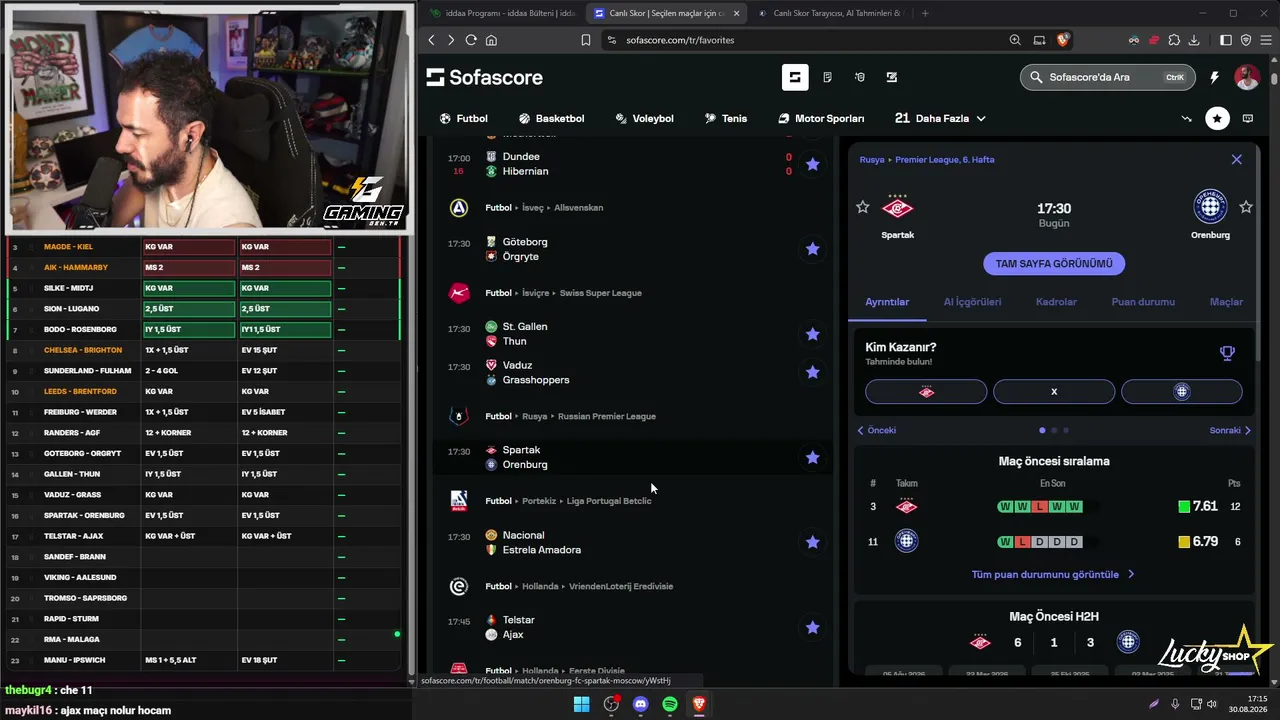This screenshot has width=1280, height=720.
Task: Click the TAM SAYFA GÖRÜNÜMÜ button
Action: (1054, 264)
